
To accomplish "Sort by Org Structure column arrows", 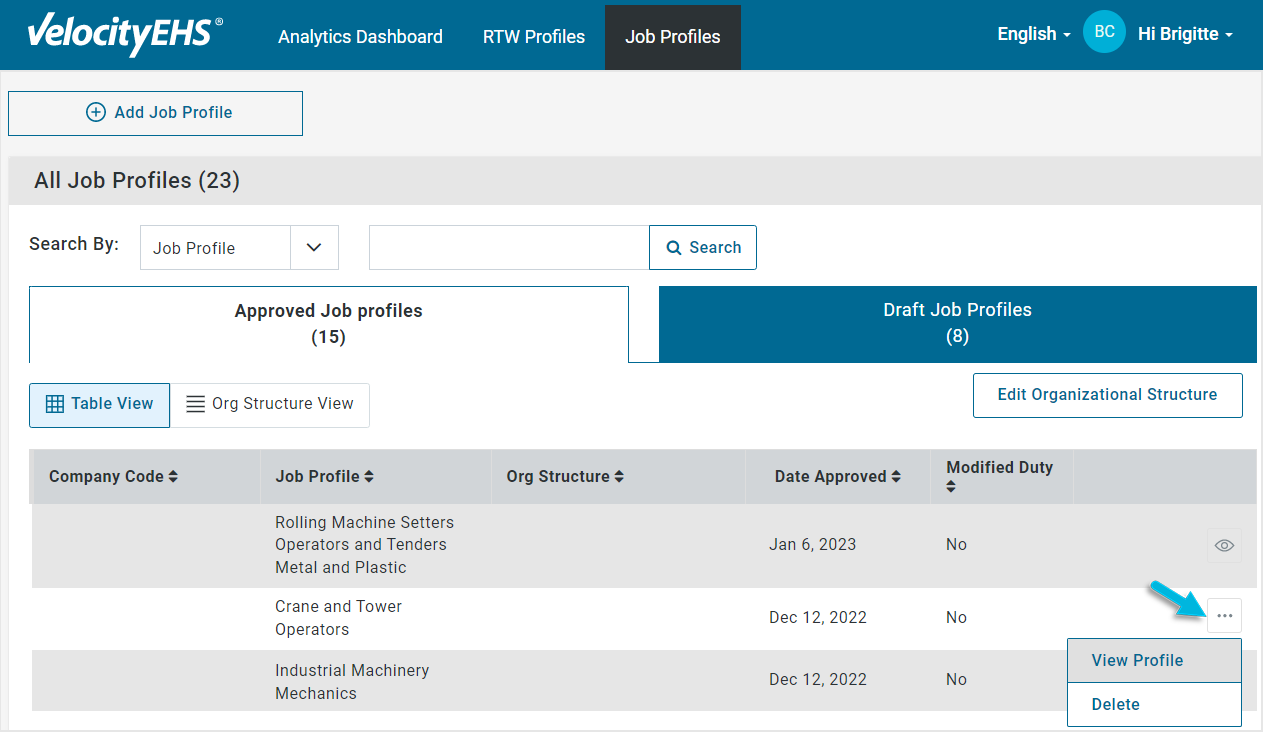I will 619,477.
